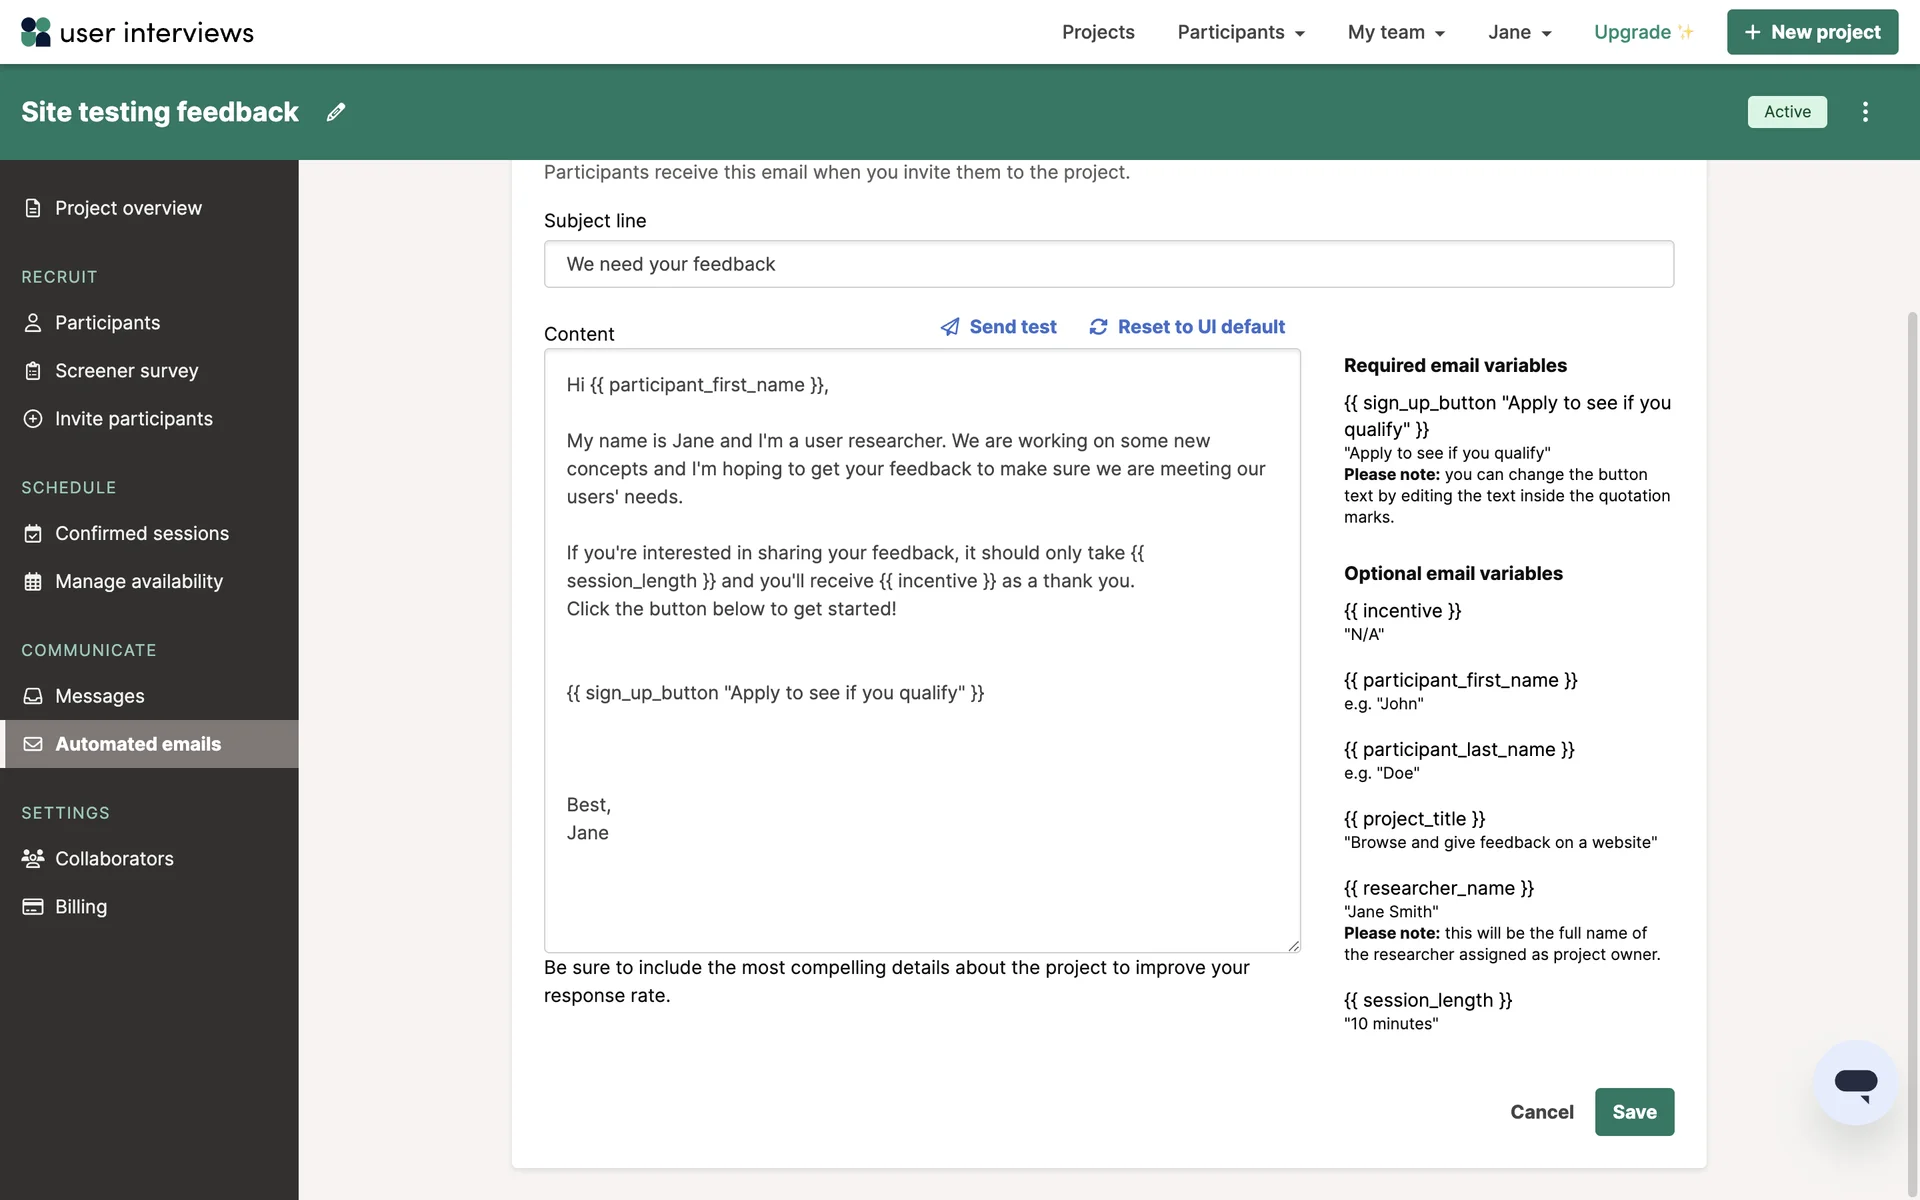Open Screener survey from the sidebar
Screen dimensions: 1920x1200
click(x=126, y=371)
